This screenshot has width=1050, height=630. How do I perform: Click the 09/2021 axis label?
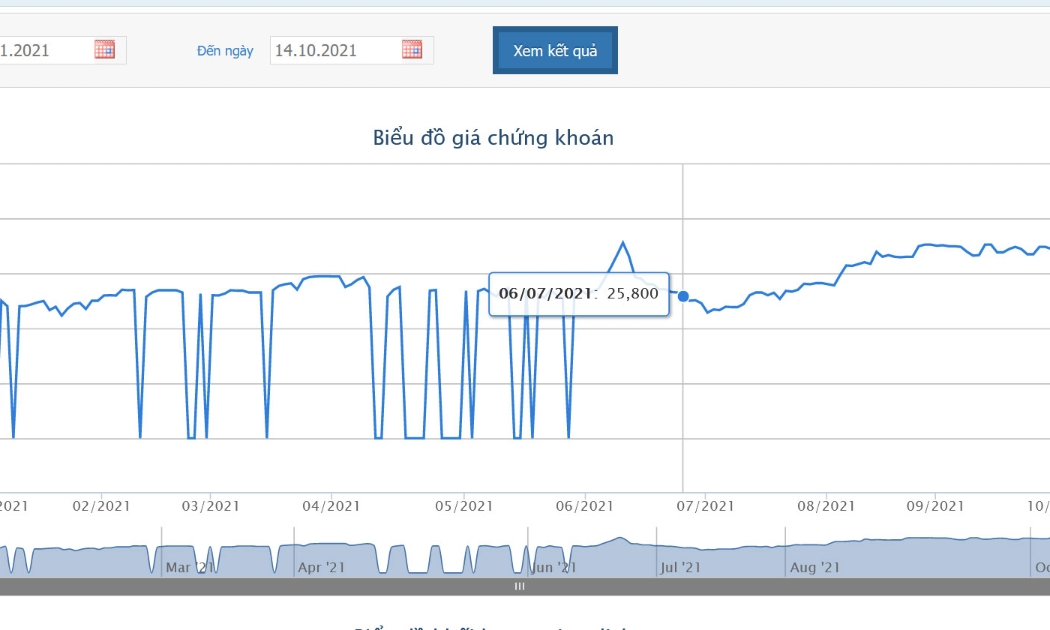click(x=935, y=506)
